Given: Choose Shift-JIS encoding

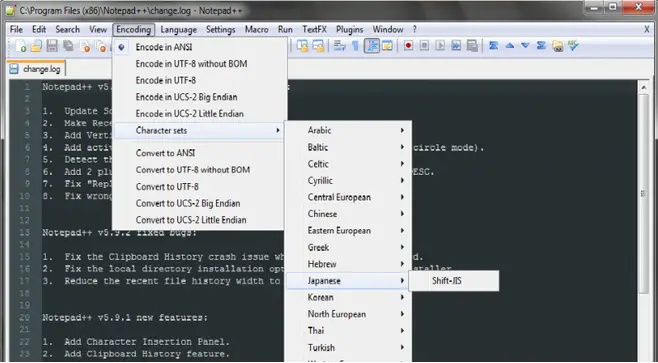Looking at the screenshot, I should point(454,281).
